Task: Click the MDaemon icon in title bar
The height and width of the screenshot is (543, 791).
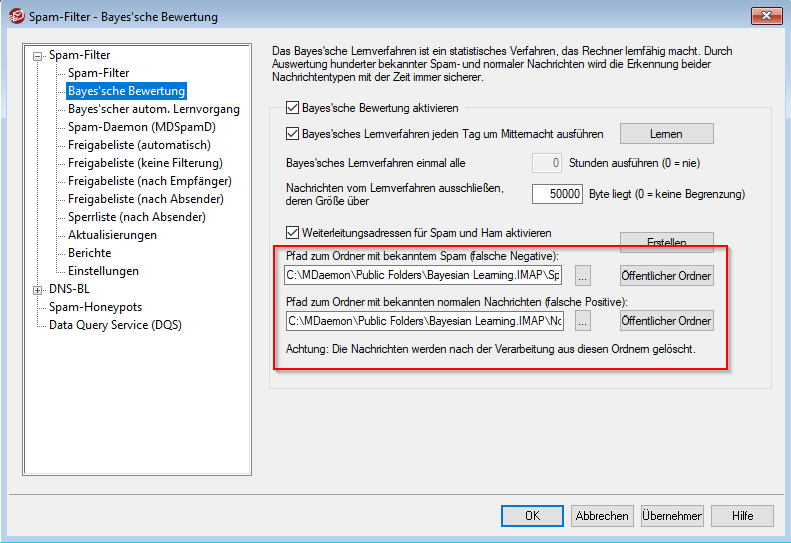Action: click(x=14, y=16)
